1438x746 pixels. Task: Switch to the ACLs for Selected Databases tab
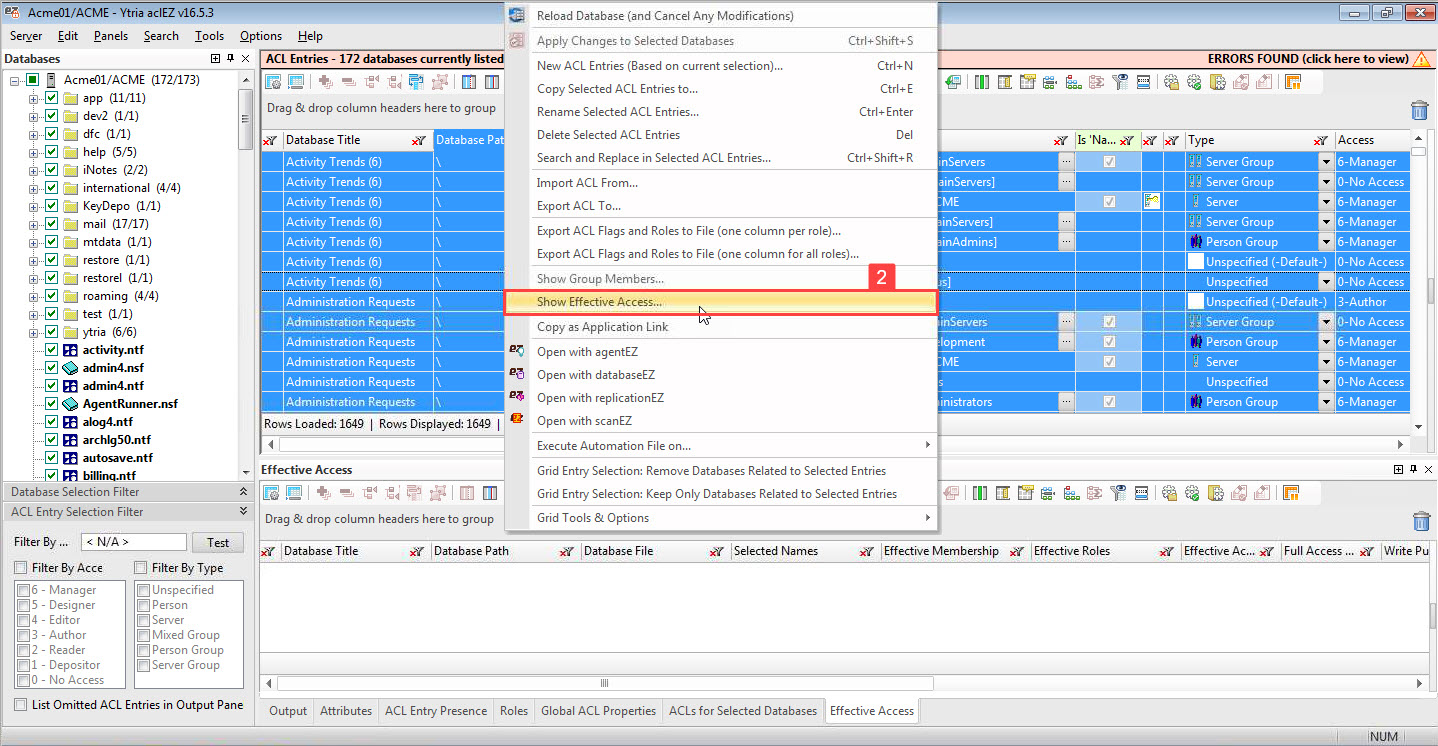coord(743,711)
